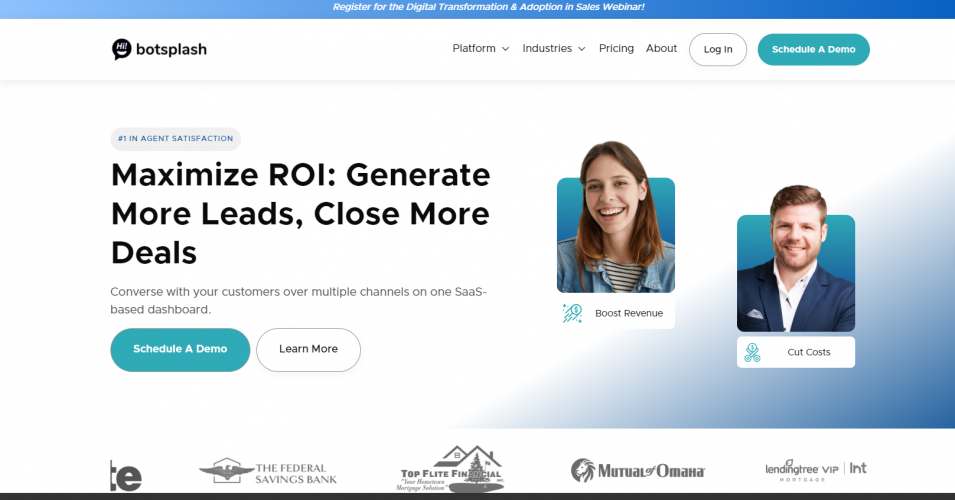Image resolution: width=955 pixels, height=500 pixels.
Task: Click the Boost Revenue label
Action: click(629, 313)
